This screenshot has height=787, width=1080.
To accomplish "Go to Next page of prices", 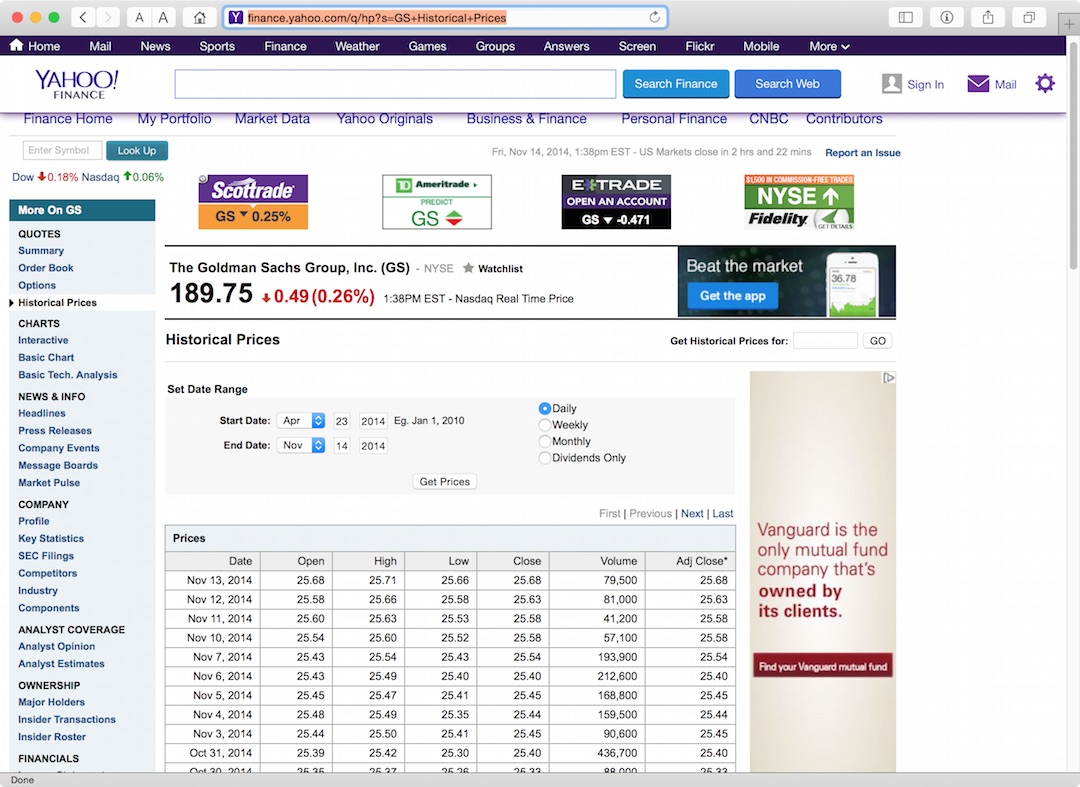I will (x=692, y=514).
